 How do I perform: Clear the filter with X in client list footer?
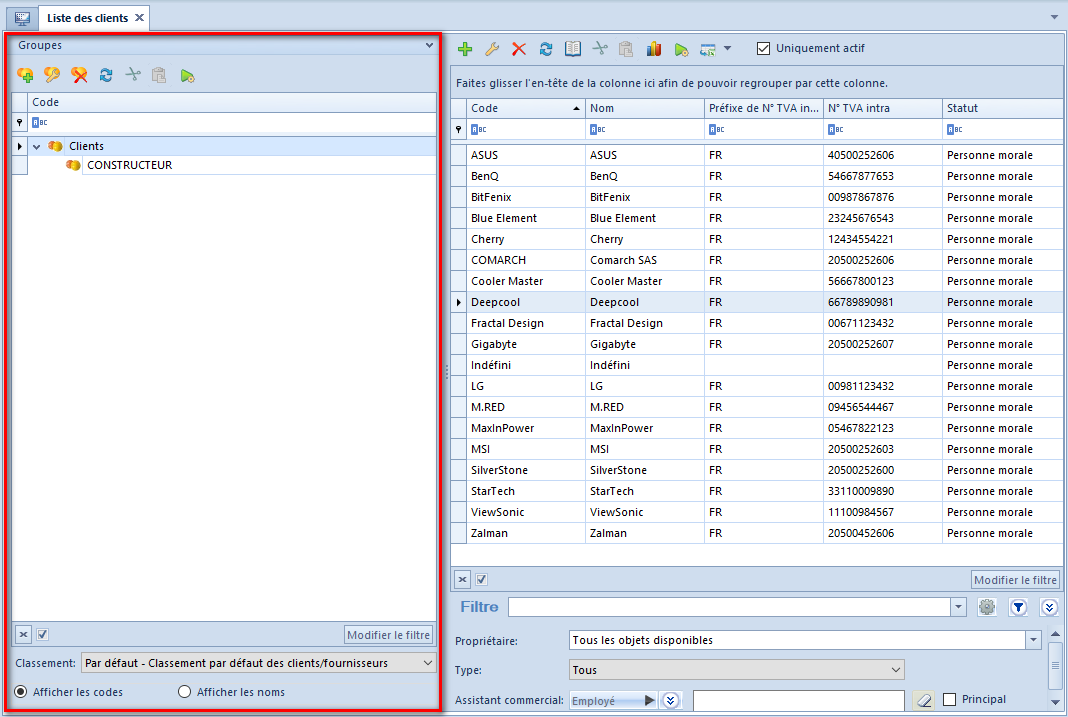point(462,579)
